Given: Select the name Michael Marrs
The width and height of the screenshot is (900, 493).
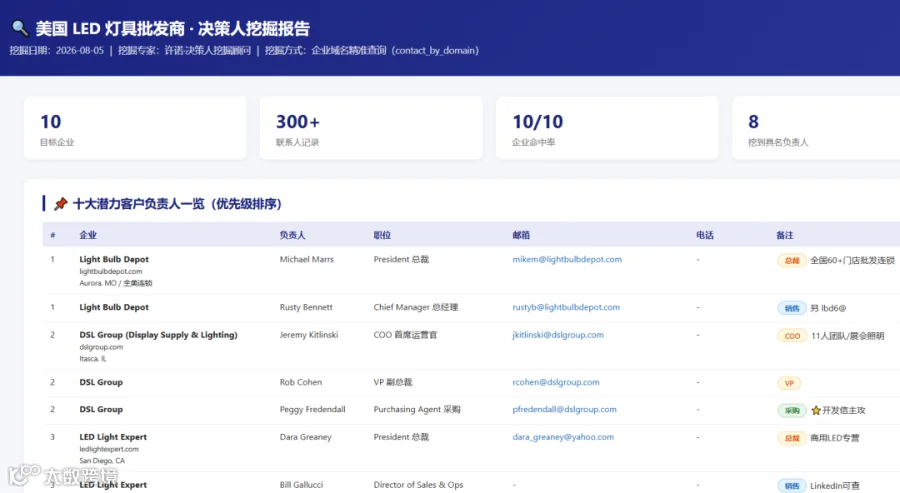Looking at the screenshot, I should point(307,259).
